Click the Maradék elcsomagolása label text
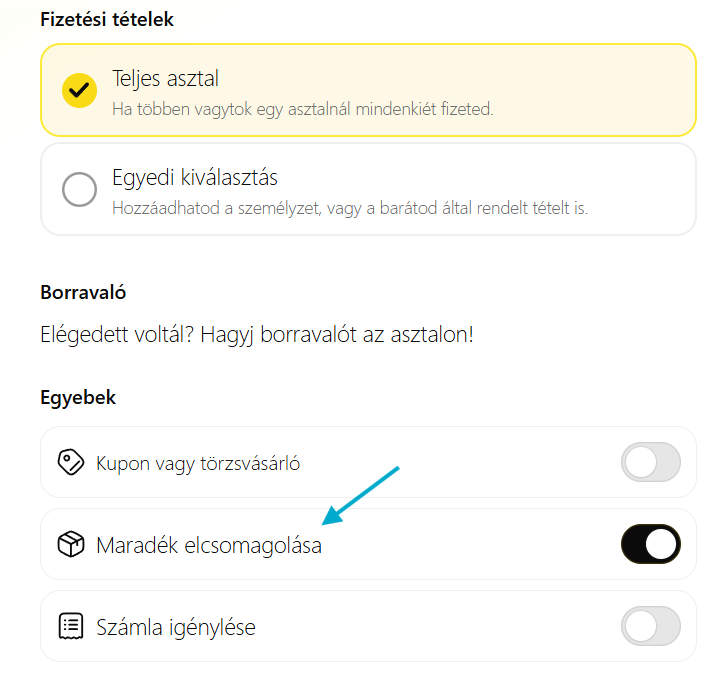 pos(209,546)
